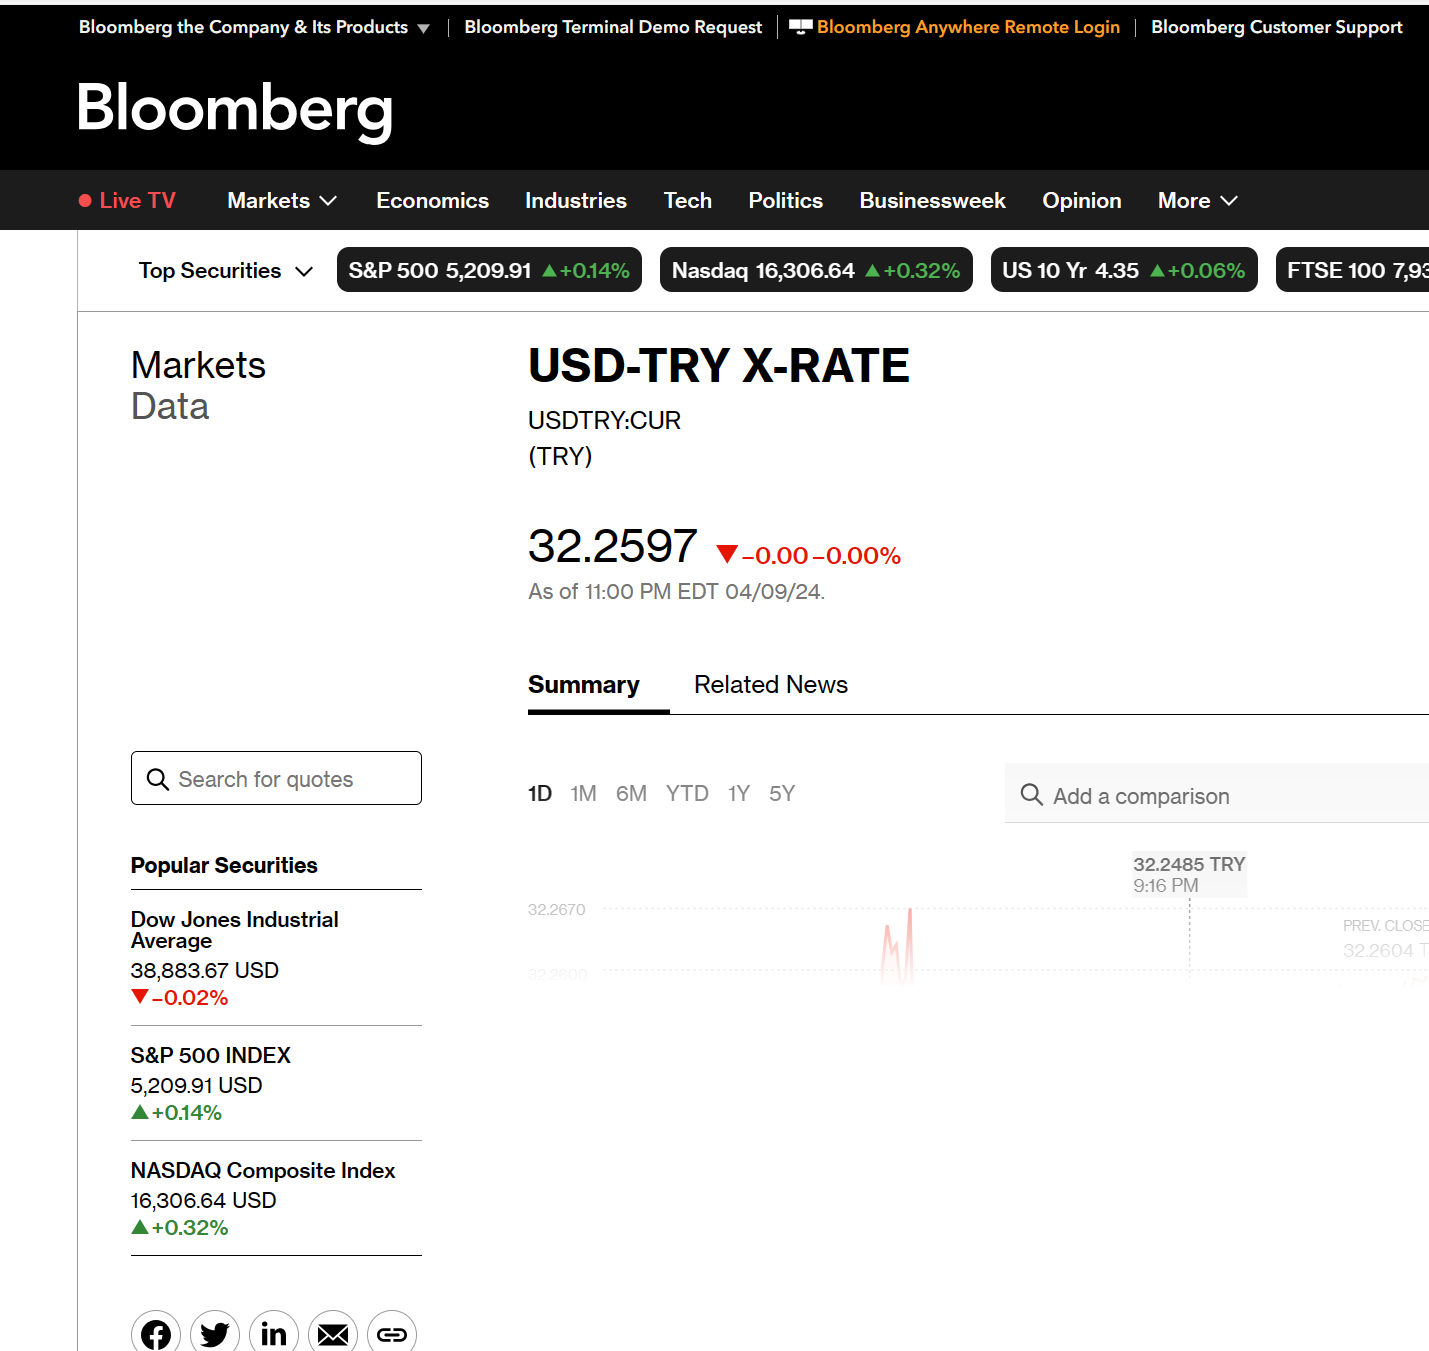
Task: Click magnifier icon in Search for quotes
Action: 158,779
